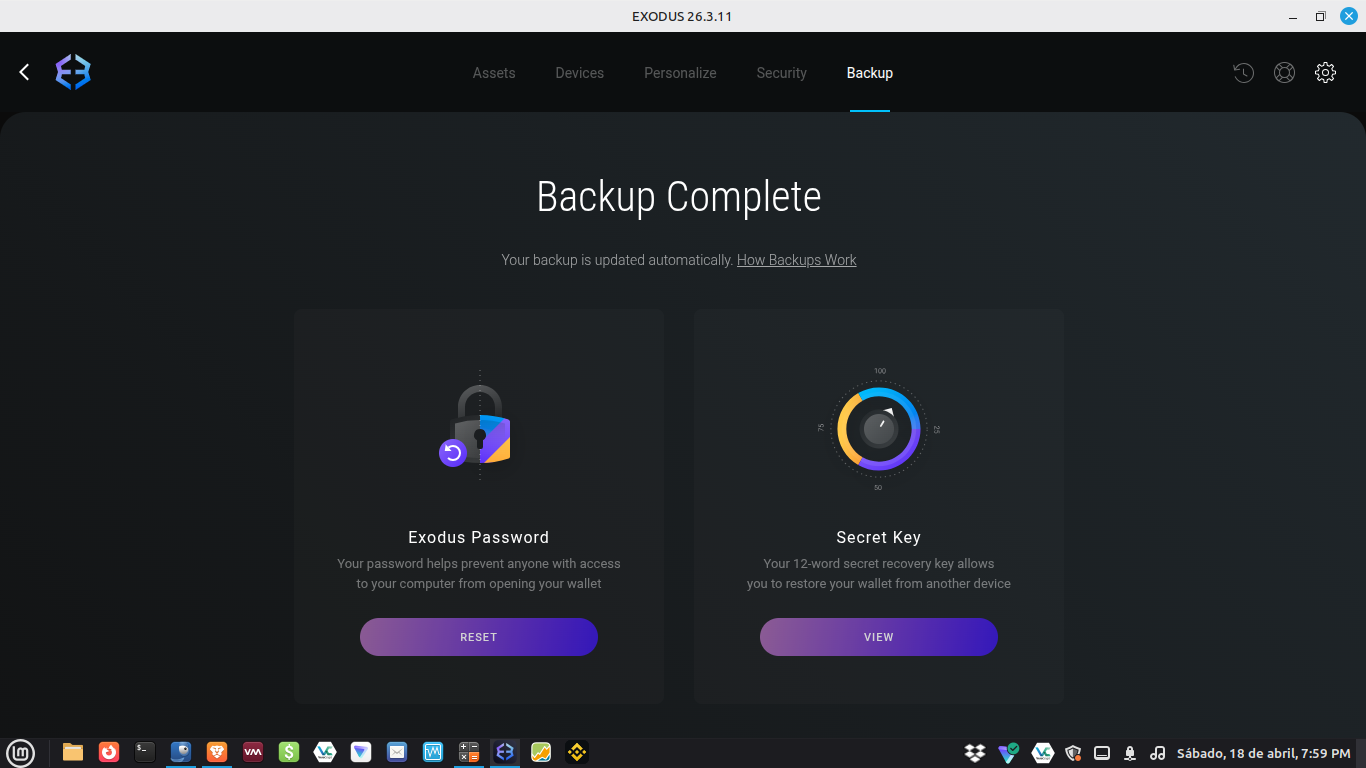Viewport: 1366px width, 768px height.
Task: Minimize the Exodus window
Action: click(x=1293, y=16)
